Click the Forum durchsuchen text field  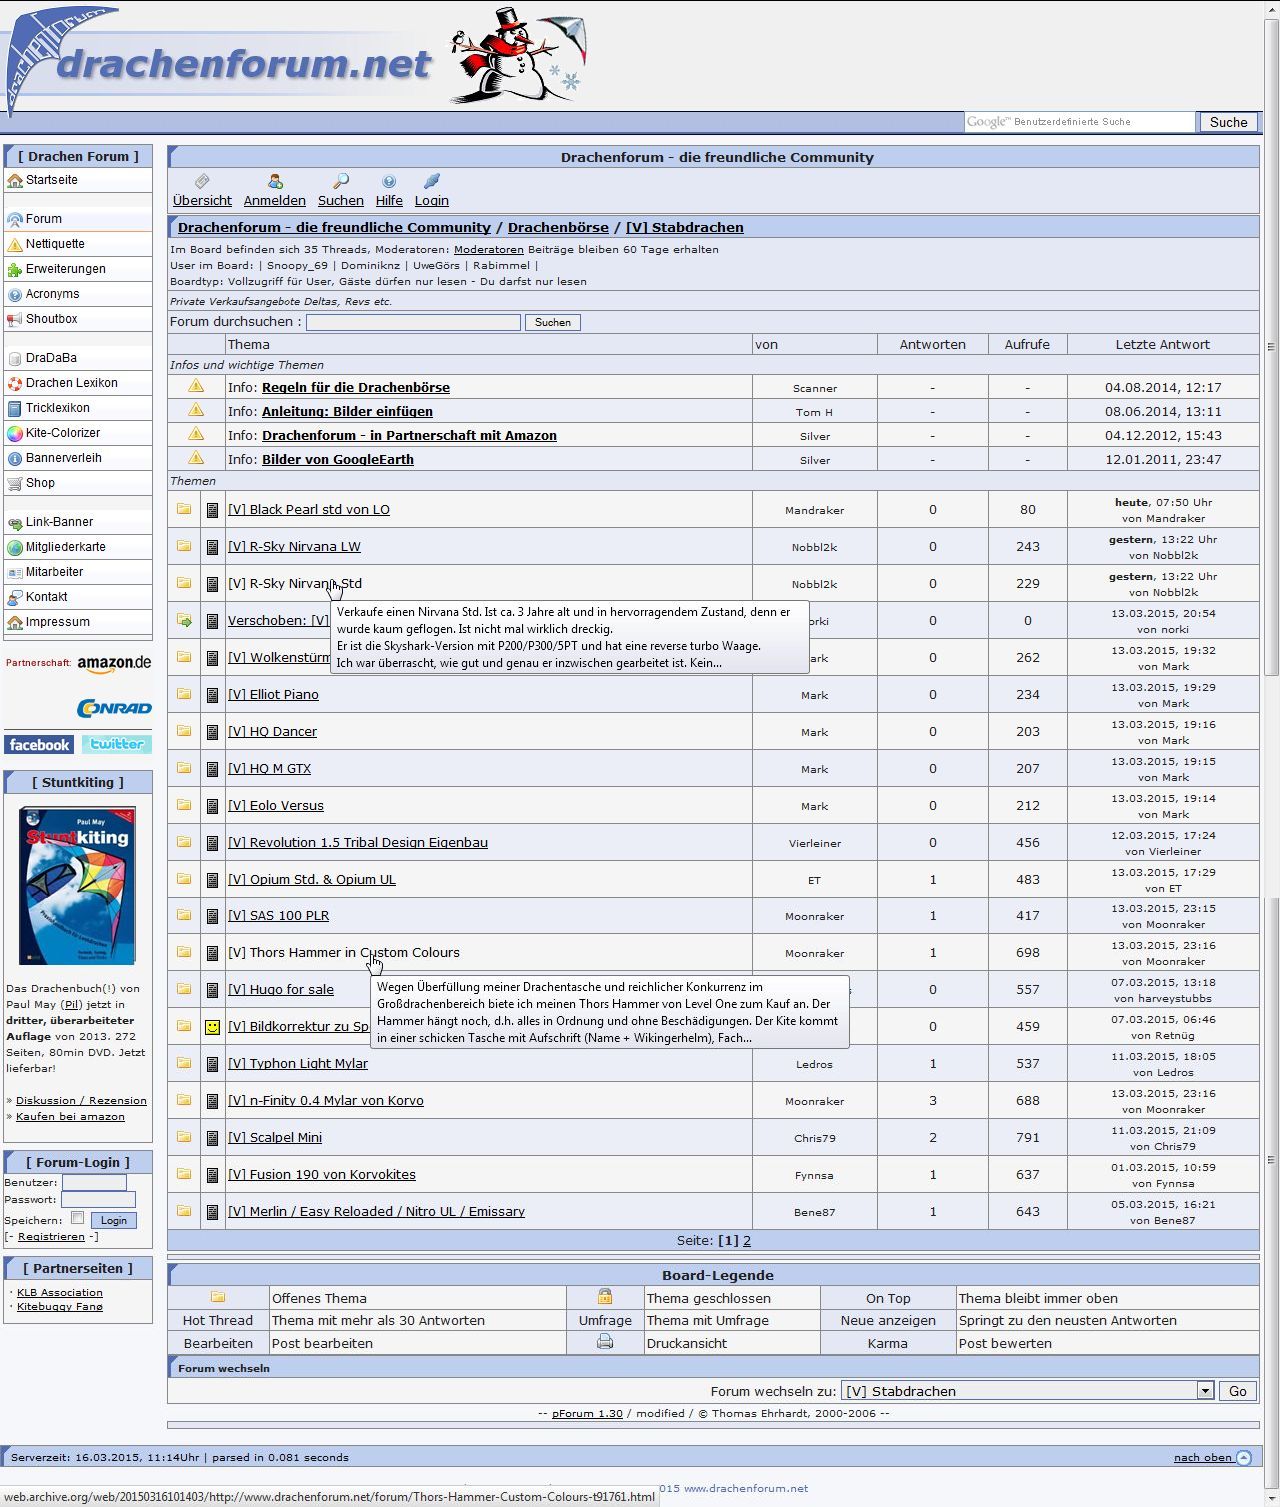pyautogui.click(x=413, y=322)
